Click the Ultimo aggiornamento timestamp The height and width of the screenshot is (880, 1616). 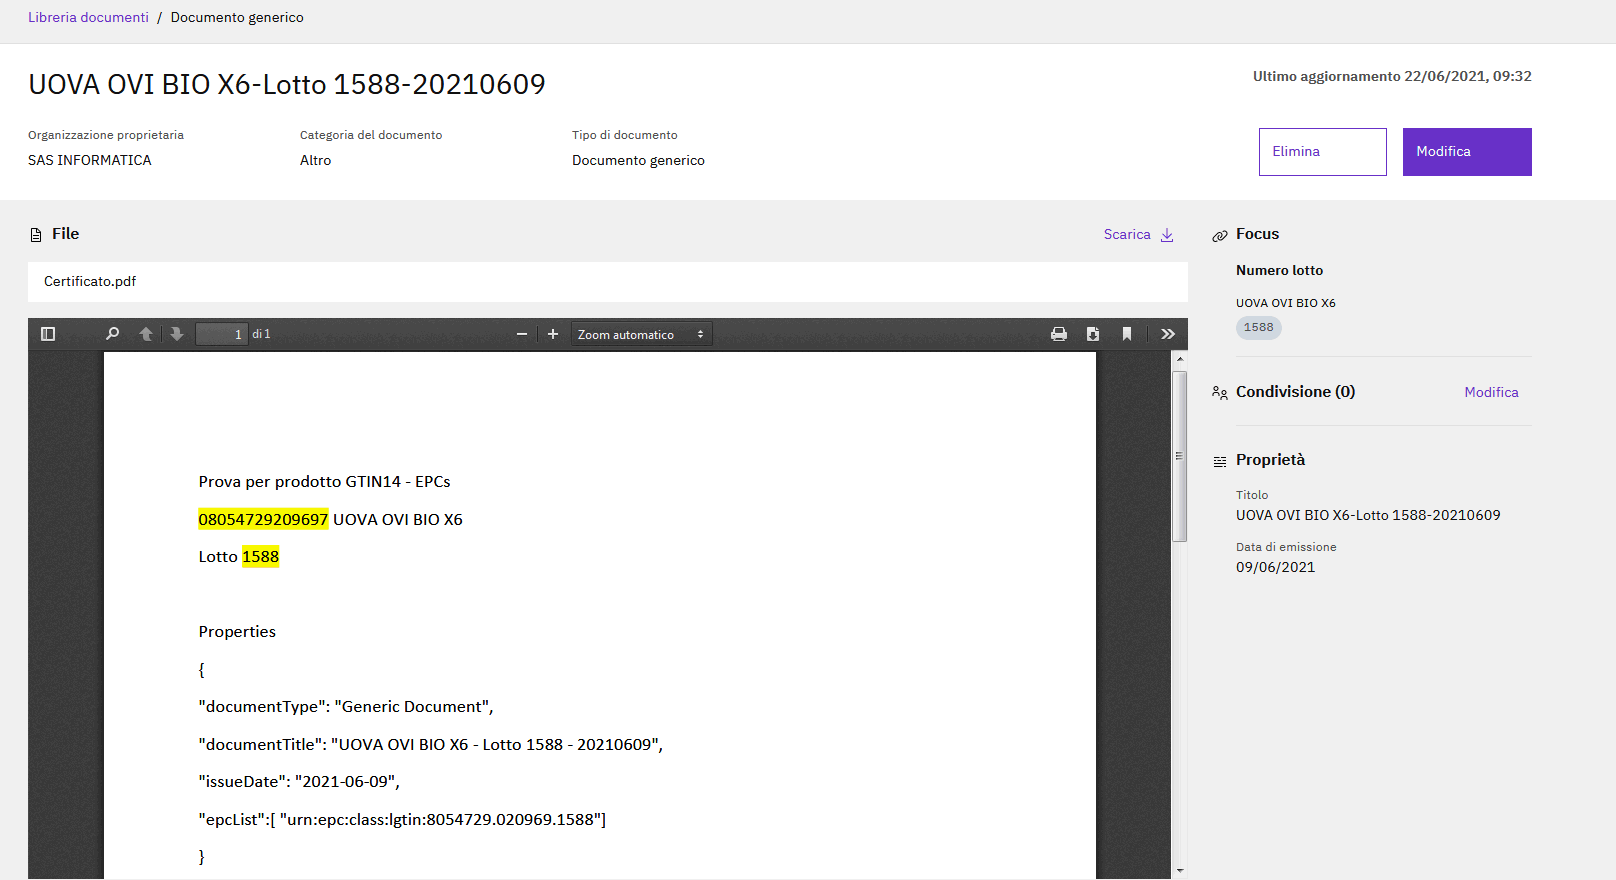[1392, 76]
